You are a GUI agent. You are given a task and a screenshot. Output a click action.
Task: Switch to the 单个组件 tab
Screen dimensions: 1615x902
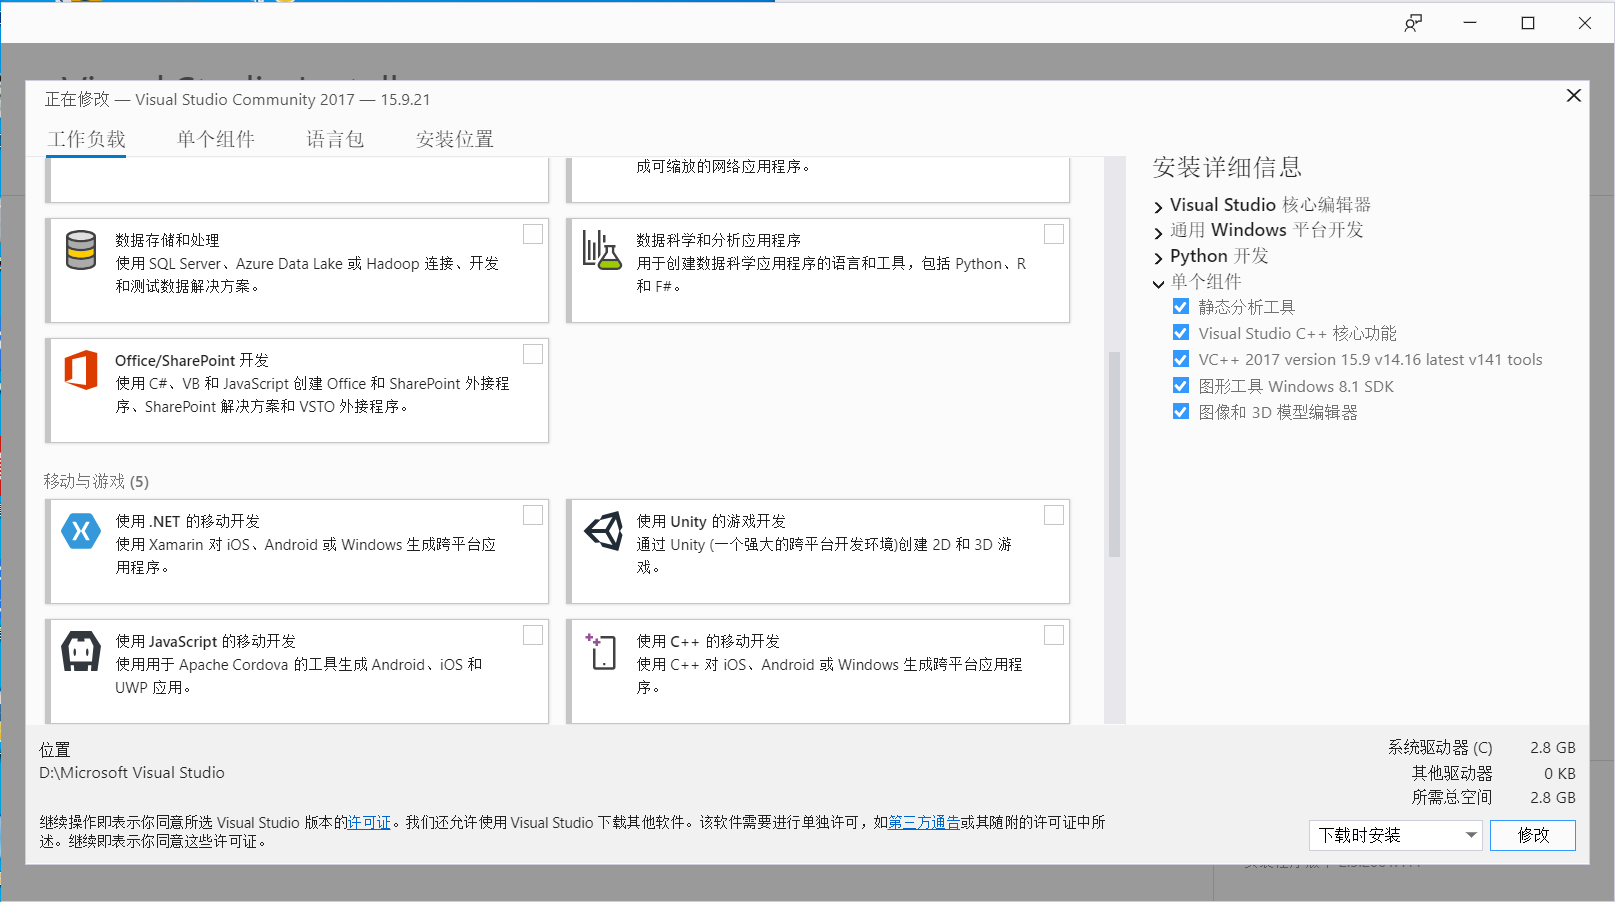pos(216,139)
